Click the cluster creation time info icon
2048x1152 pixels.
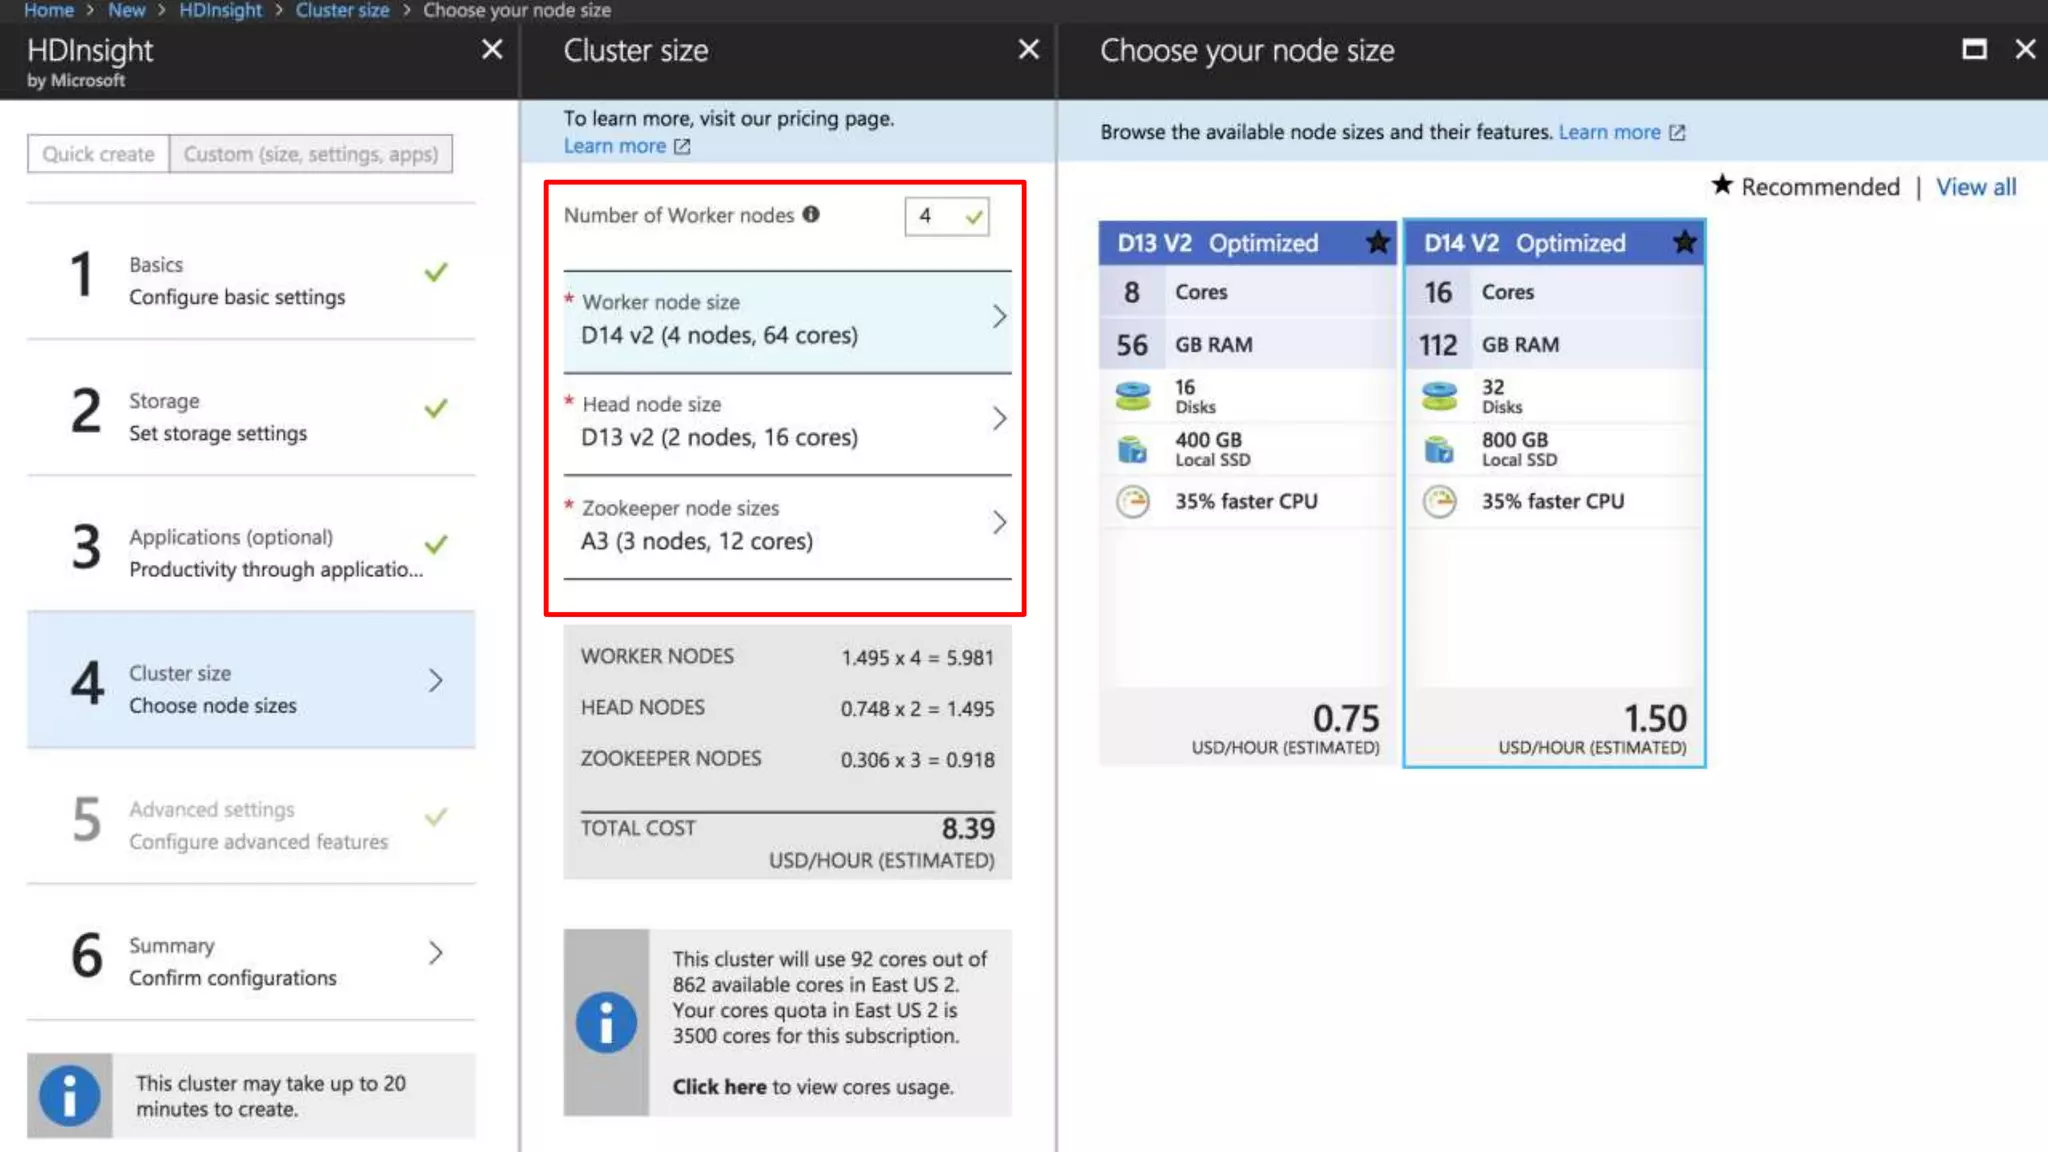(x=69, y=1096)
